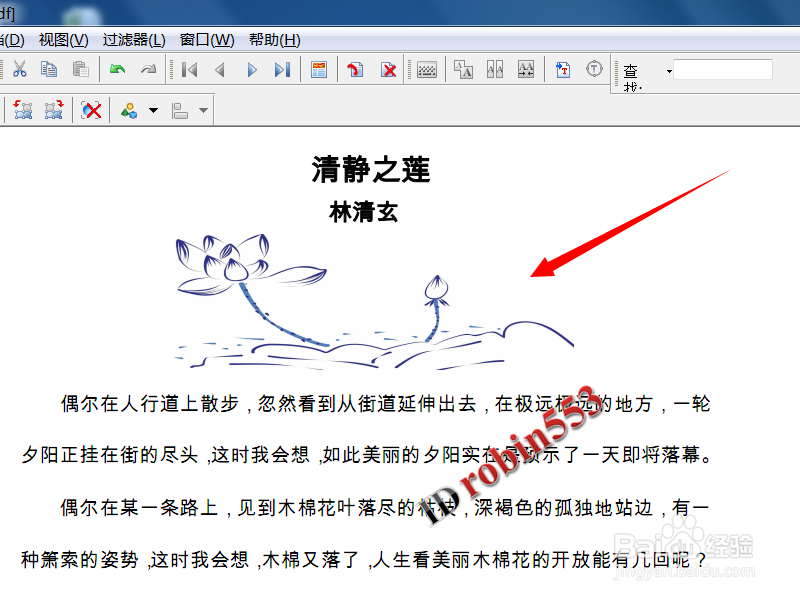This screenshot has width=800, height=599.
Task: Go to the previous page
Action: coord(220,69)
